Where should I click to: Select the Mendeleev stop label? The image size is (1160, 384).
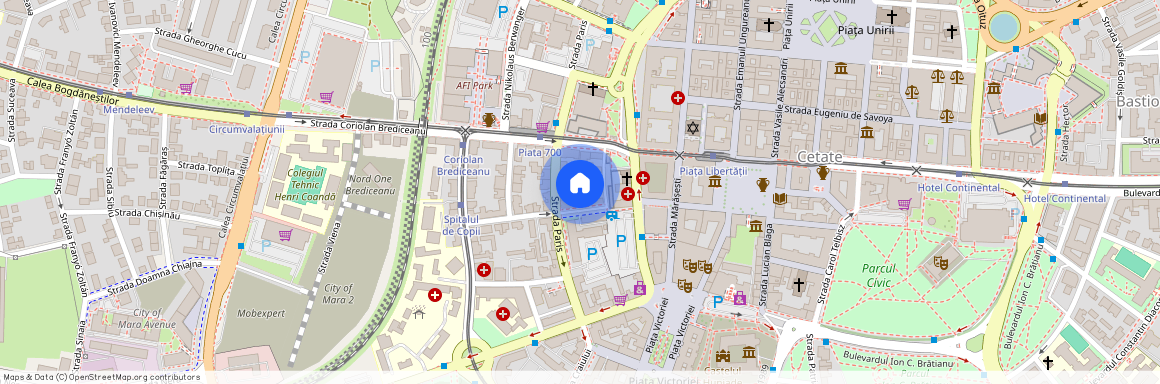pos(129,109)
